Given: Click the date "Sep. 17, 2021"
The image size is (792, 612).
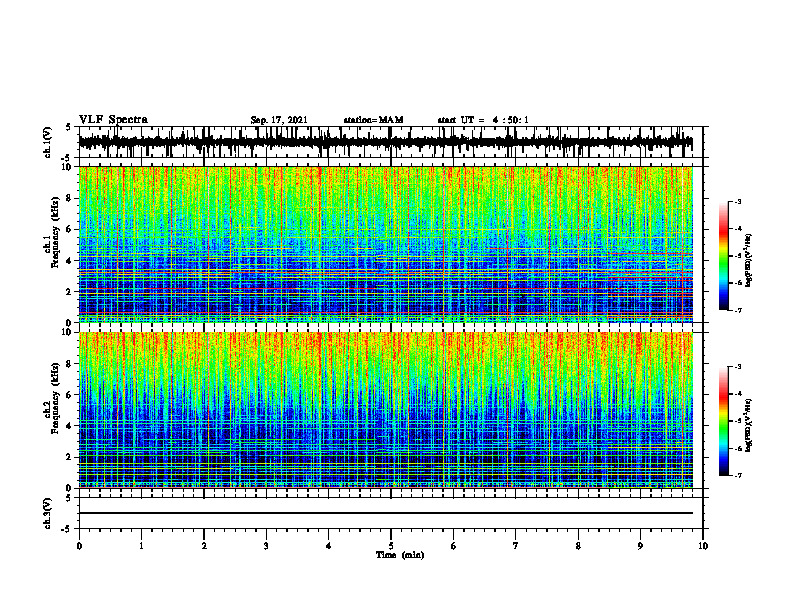Looking at the screenshot, I should pos(279,120).
